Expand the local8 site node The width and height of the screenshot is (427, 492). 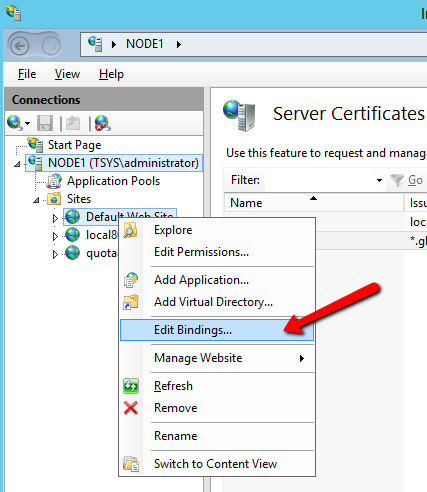tap(55, 236)
